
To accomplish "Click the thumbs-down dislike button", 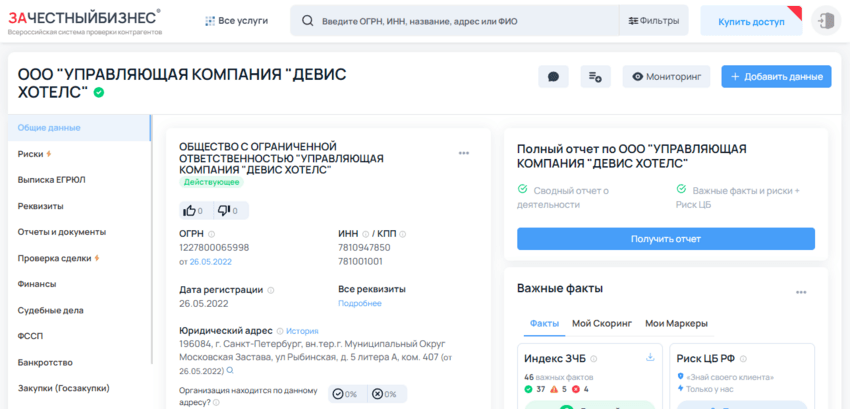I will (231, 210).
